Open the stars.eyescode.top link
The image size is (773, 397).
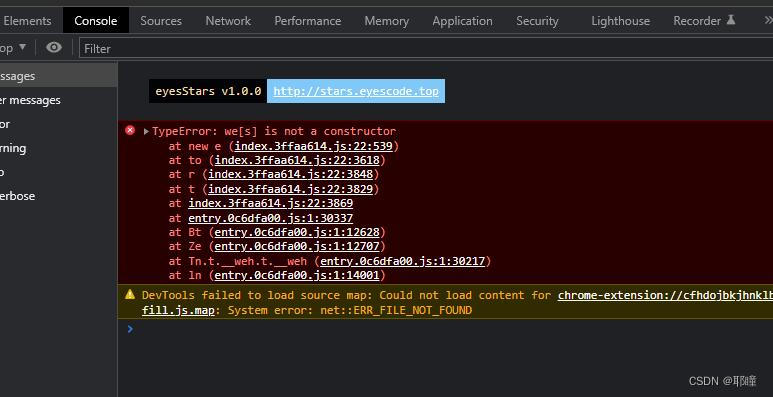point(355,91)
